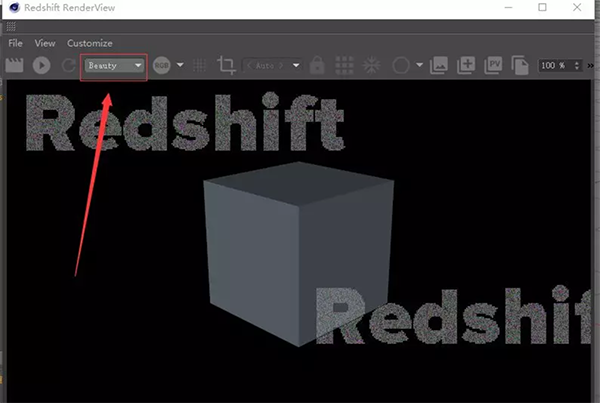Open the Beauty AOV dropdown

(x=114, y=65)
